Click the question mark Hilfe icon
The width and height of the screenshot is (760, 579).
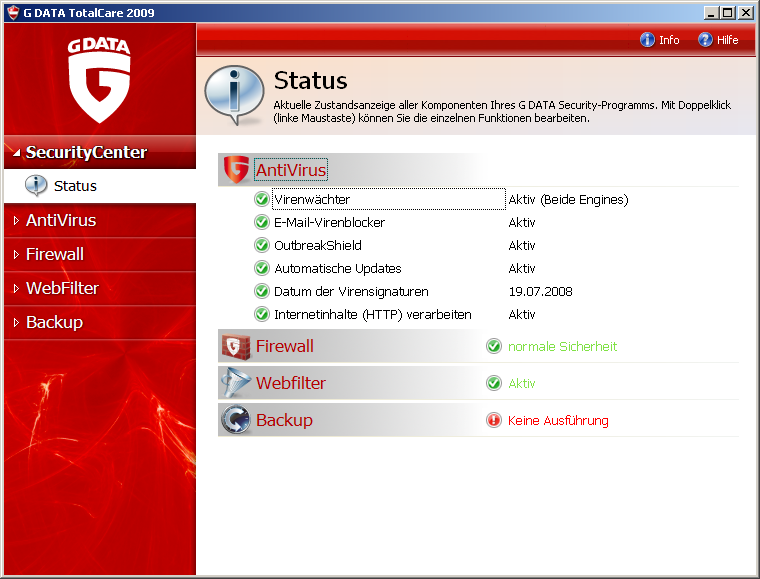pos(705,40)
